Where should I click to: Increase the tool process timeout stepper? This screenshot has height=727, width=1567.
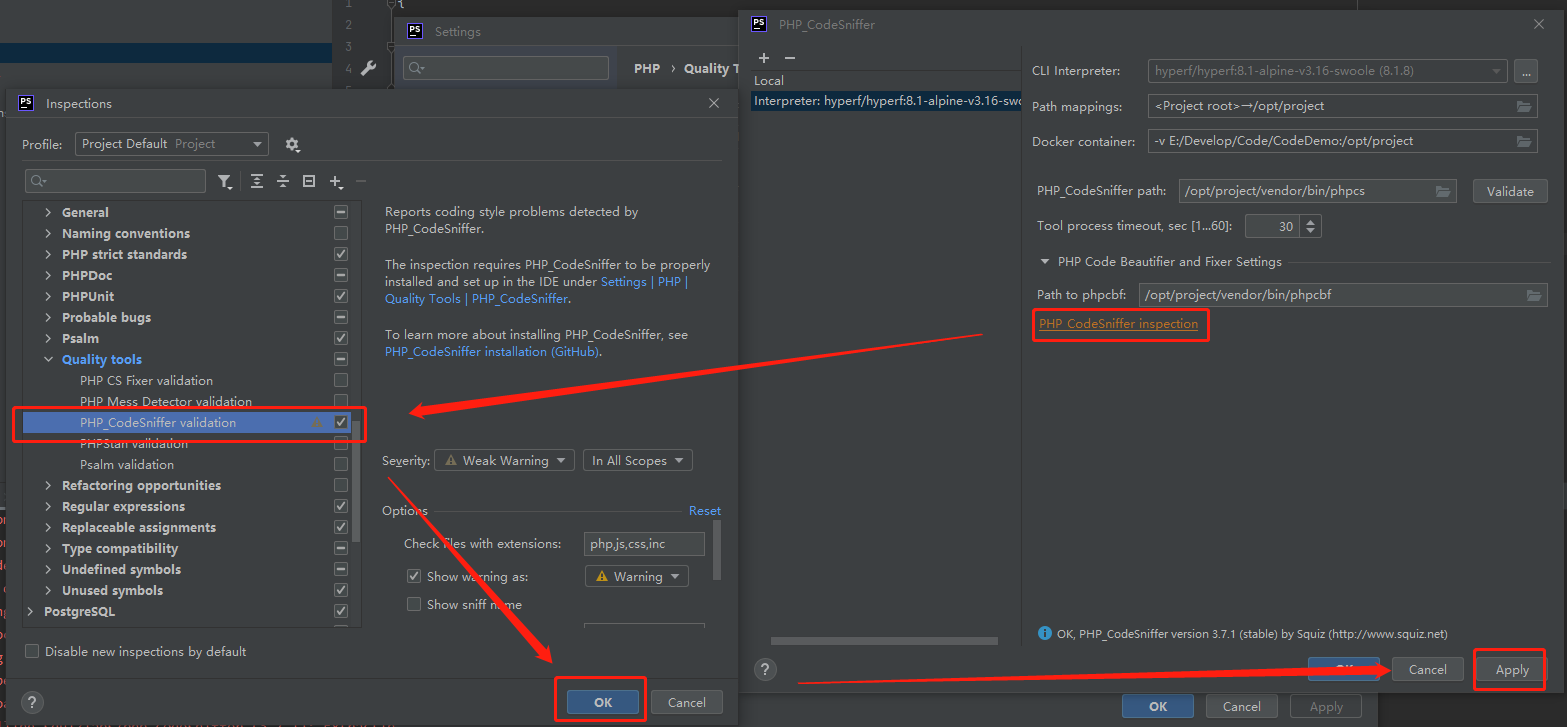(1311, 221)
